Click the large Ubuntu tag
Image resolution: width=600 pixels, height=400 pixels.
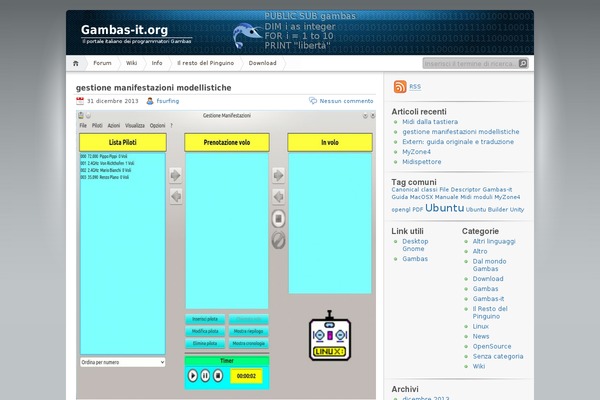444,208
